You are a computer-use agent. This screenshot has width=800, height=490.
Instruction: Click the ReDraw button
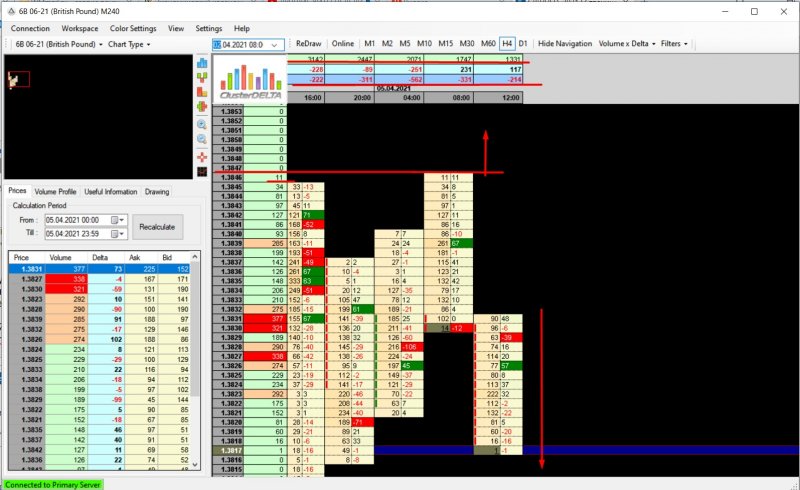coord(308,44)
